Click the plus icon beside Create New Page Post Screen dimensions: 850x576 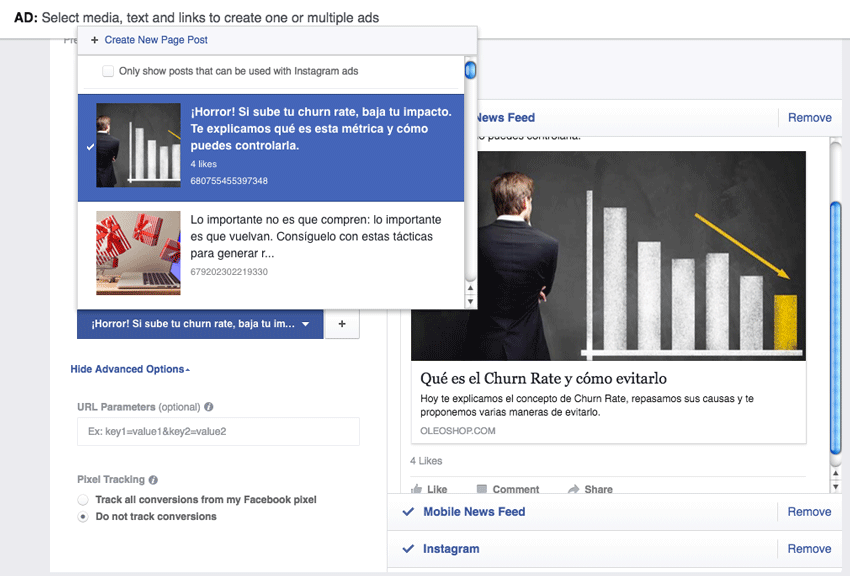(94, 40)
